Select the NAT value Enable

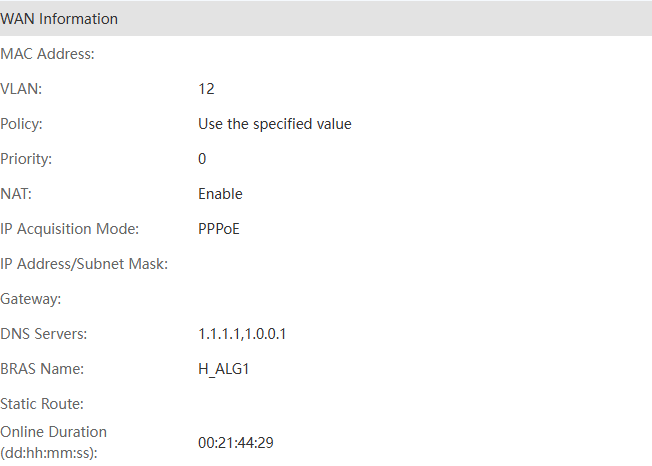(x=220, y=194)
